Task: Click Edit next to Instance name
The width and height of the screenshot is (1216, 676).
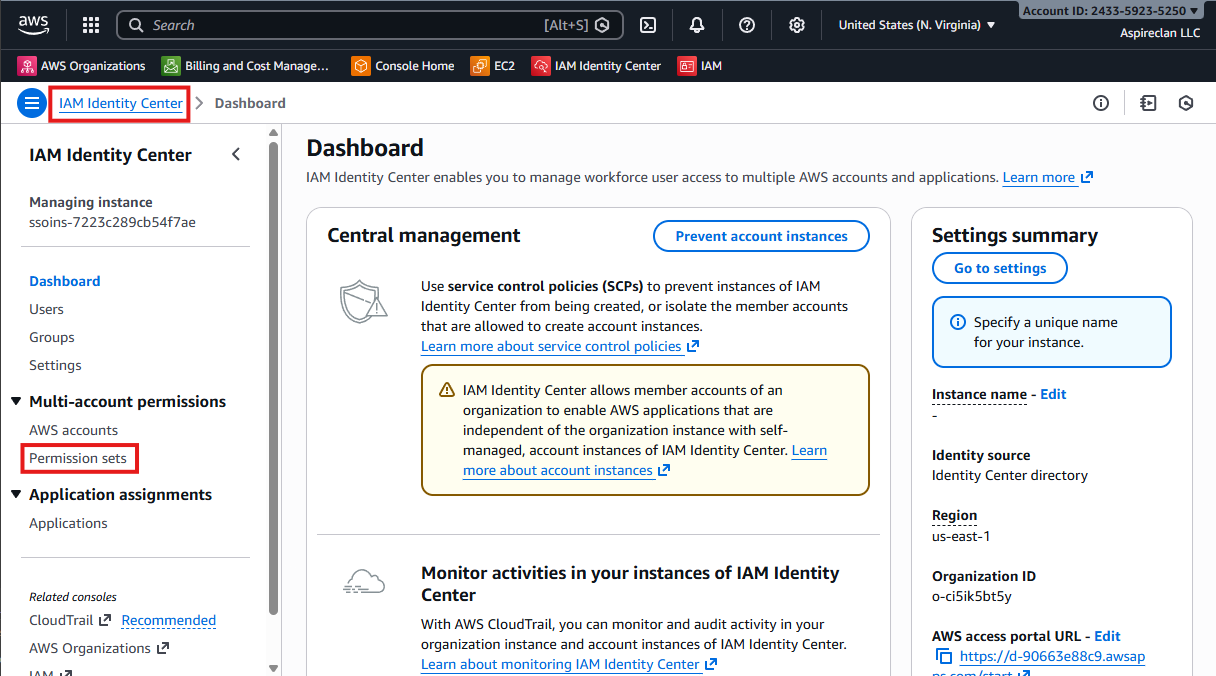Action: click(1053, 394)
